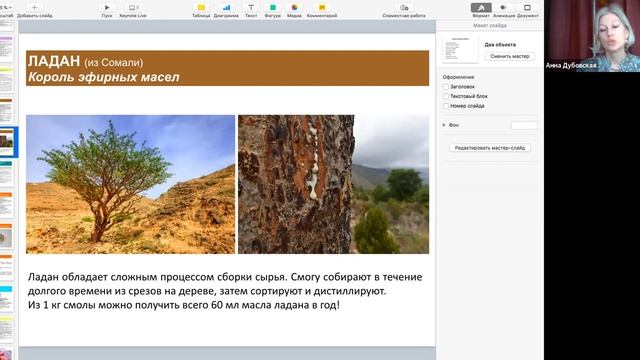The width and height of the screenshot is (640, 360).
Task: Insert a table with the Таблица icon
Action: pos(201,7)
